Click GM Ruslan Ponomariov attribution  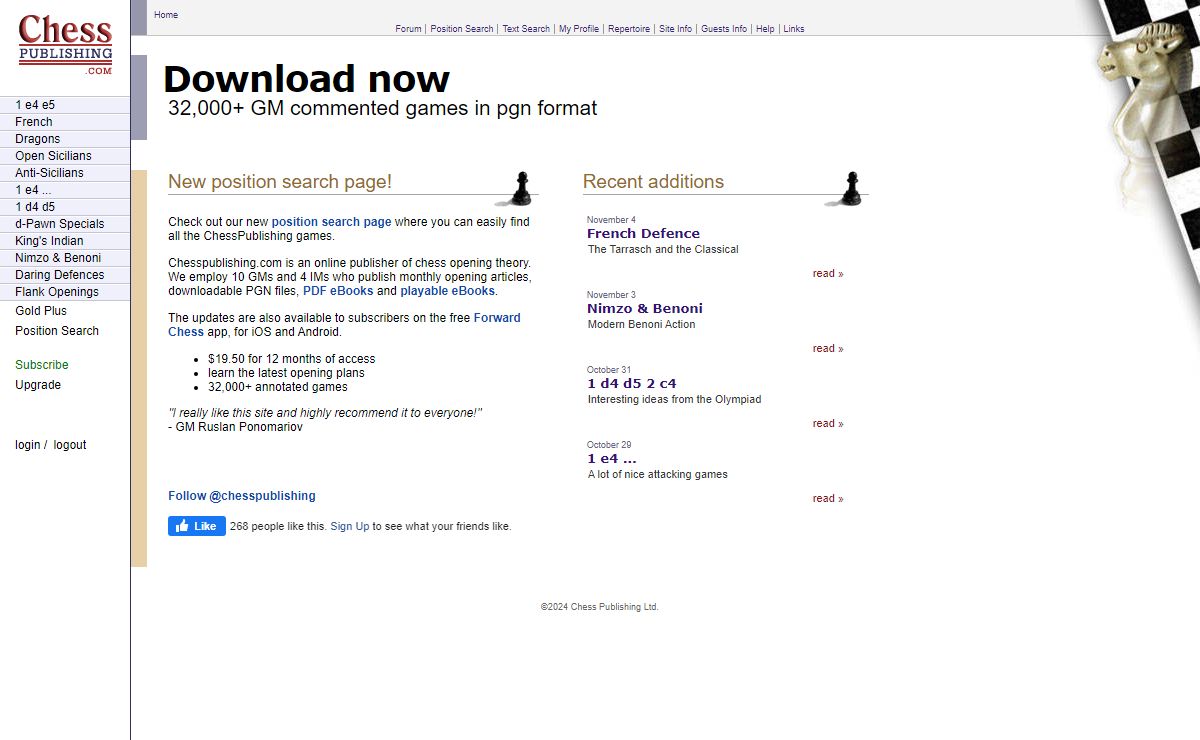tap(235, 427)
